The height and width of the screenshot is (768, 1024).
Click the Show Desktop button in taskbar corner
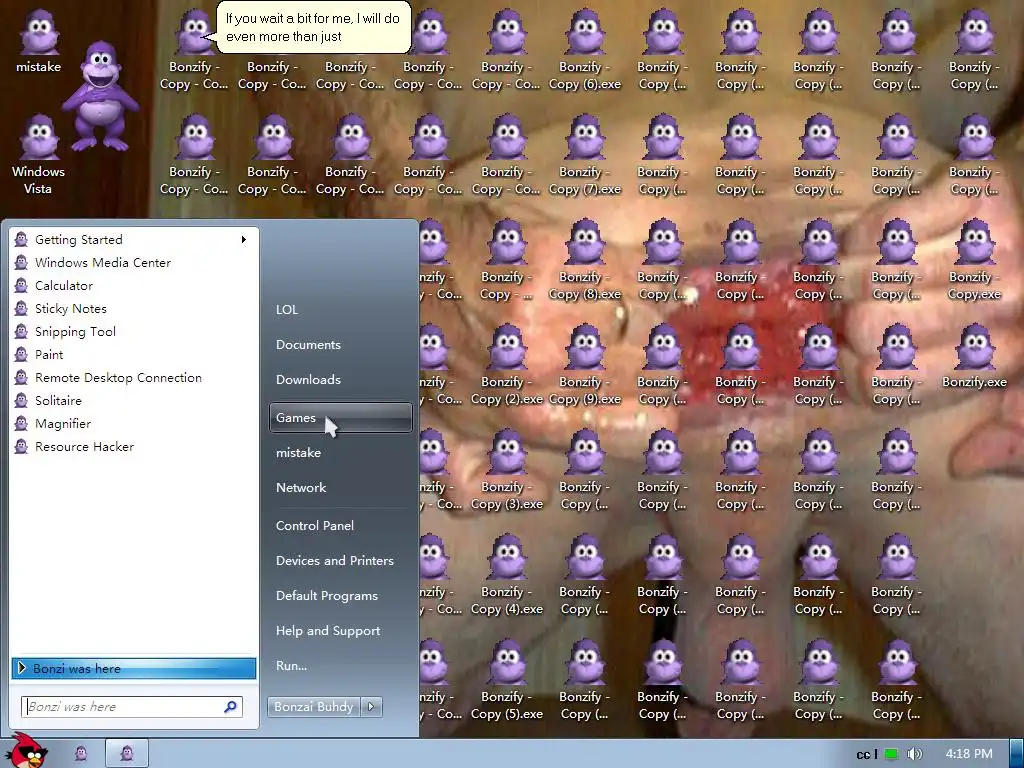pos(1017,754)
